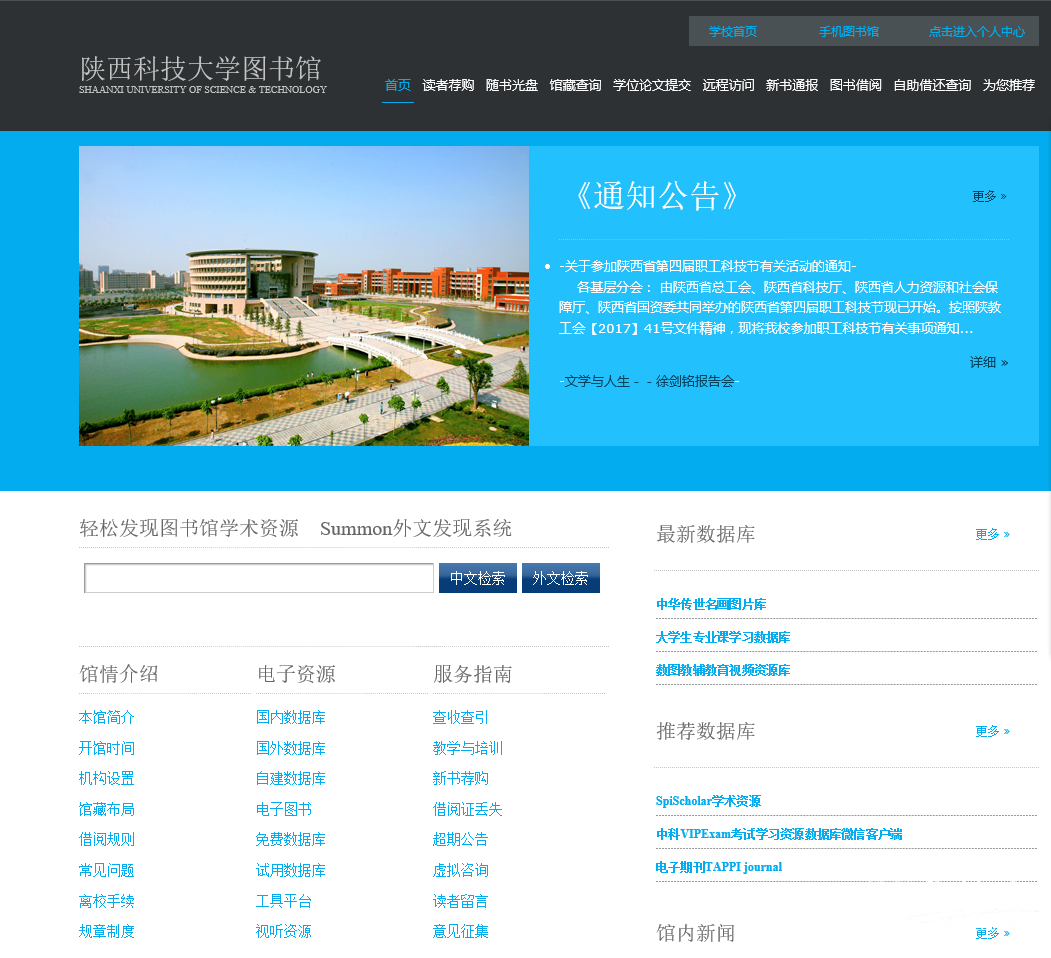This screenshot has width=1051, height=958.
Task: Visit 国外数据库 under 电子资源
Action: click(x=290, y=748)
